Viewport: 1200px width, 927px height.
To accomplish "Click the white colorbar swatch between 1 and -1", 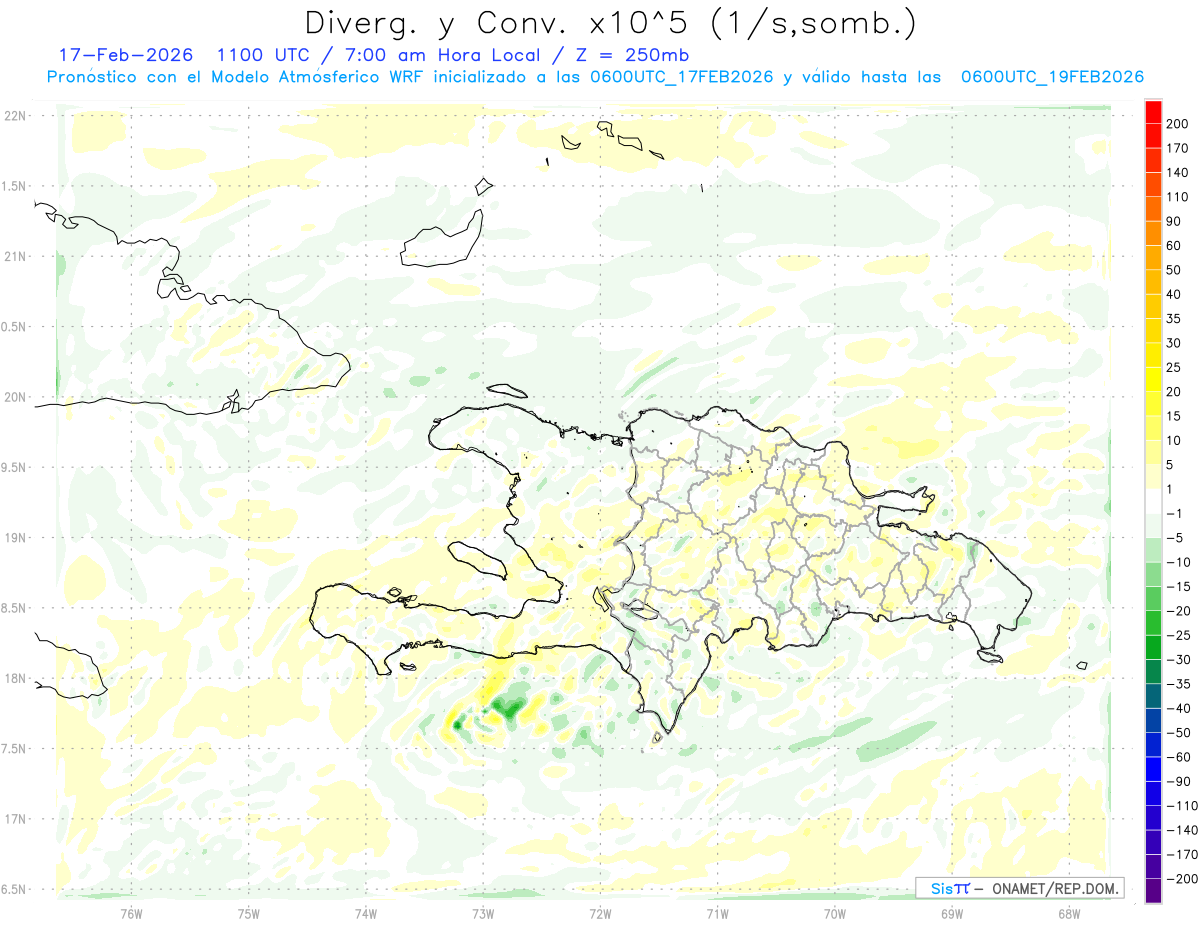I will [x=1153, y=501].
